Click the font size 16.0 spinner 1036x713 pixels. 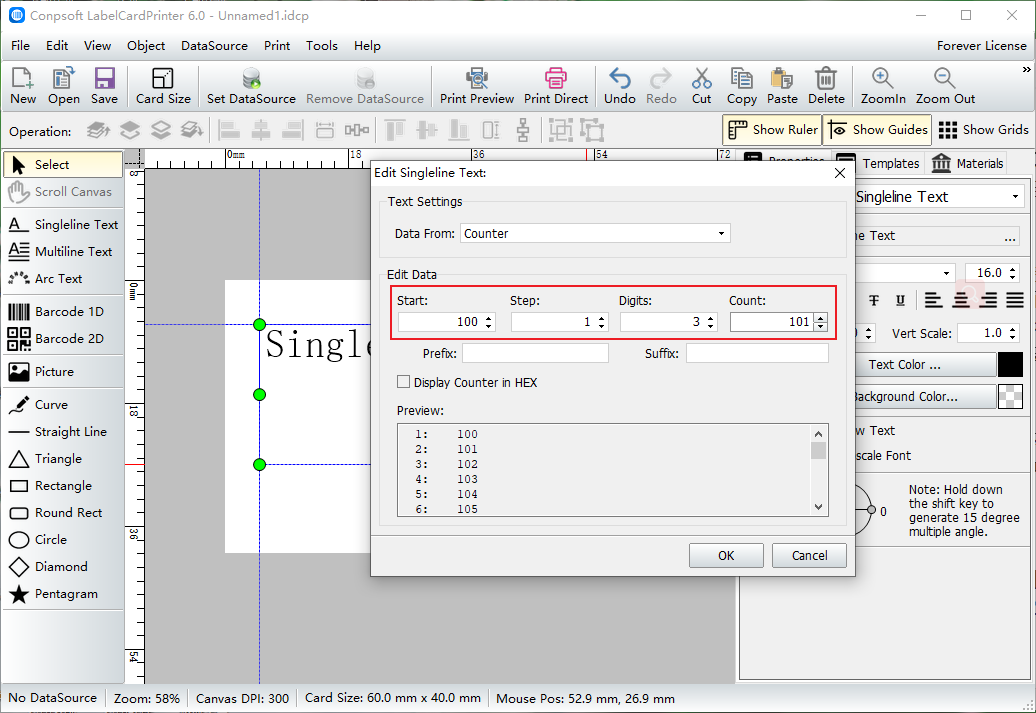pyautogui.click(x=1013, y=273)
